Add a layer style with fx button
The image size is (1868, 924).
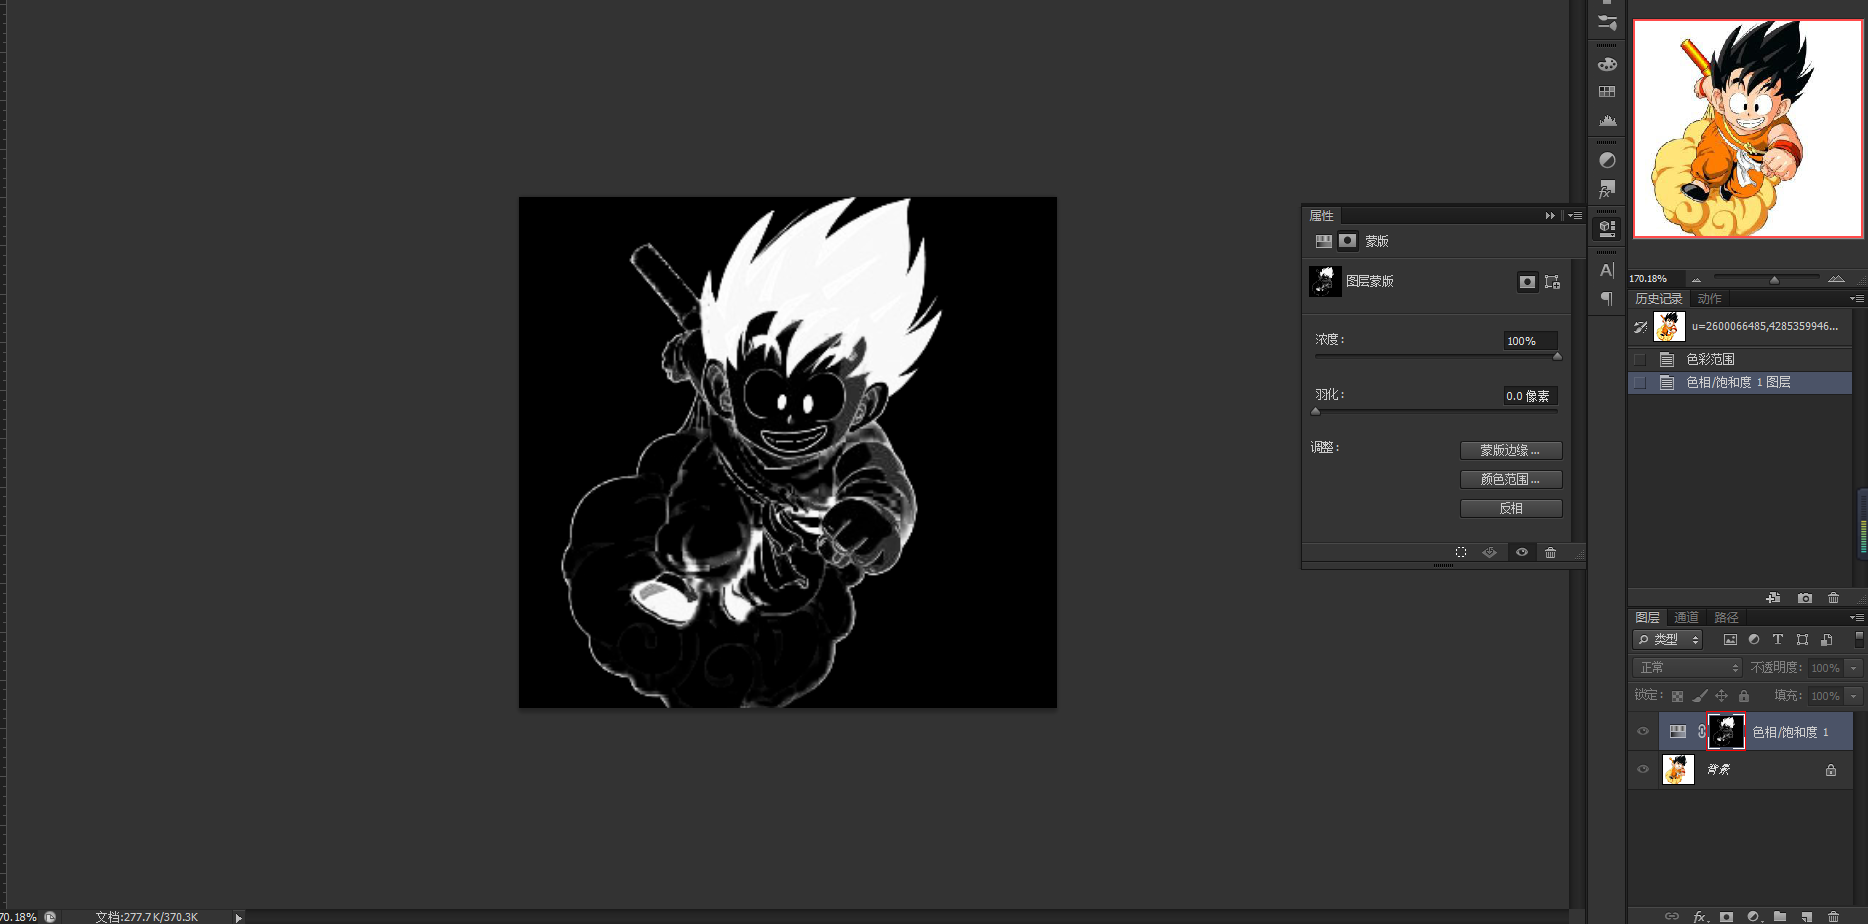pyautogui.click(x=1700, y=916)
